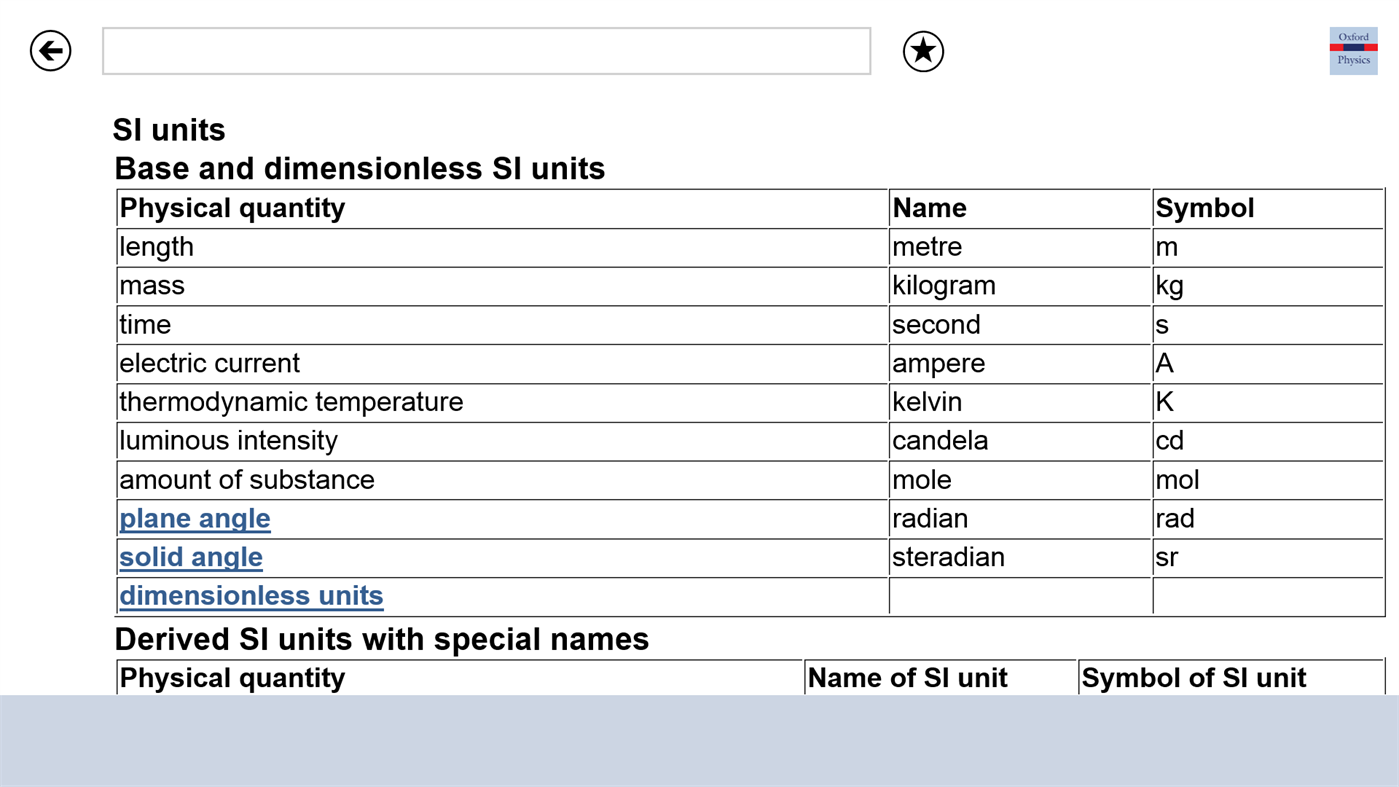Click the Derived SI units heading

[x=381, y=639]
